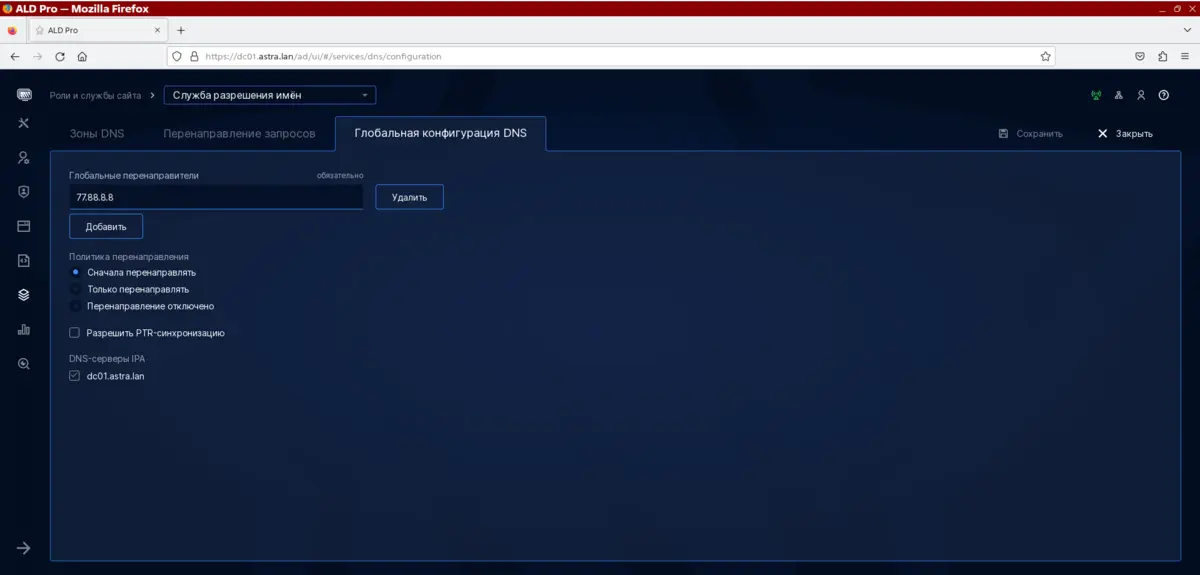Click the 'Добавить' button
The image size is (1200, 575).
pos(106,227)
